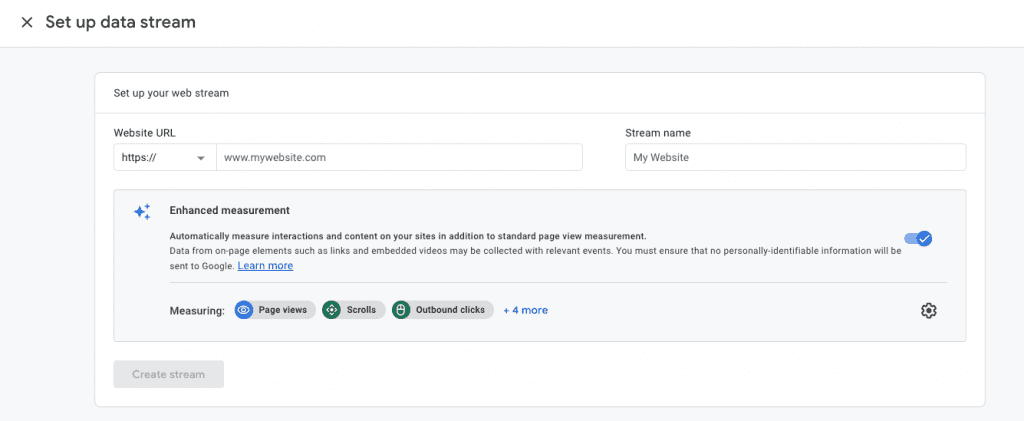This screenshot has height=421, width=1024.
Task: Show the + 4 more measurements
Action: click(x=526, y=310)
